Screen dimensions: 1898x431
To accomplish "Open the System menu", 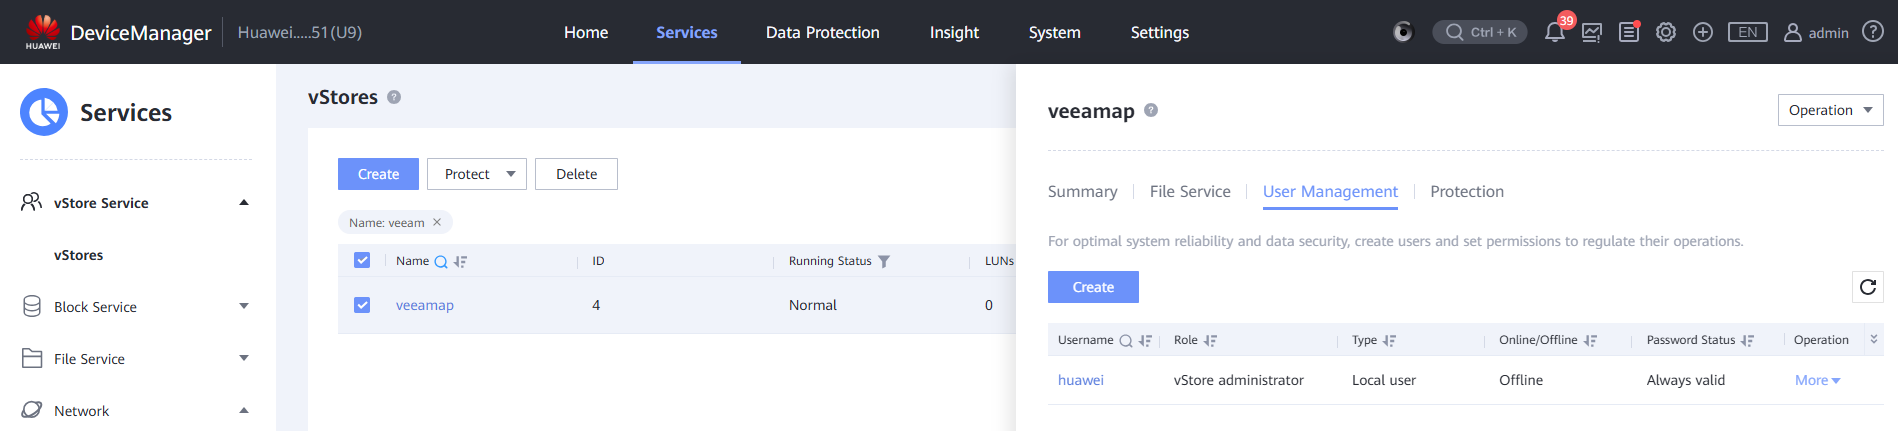I will click(1055, 32).
